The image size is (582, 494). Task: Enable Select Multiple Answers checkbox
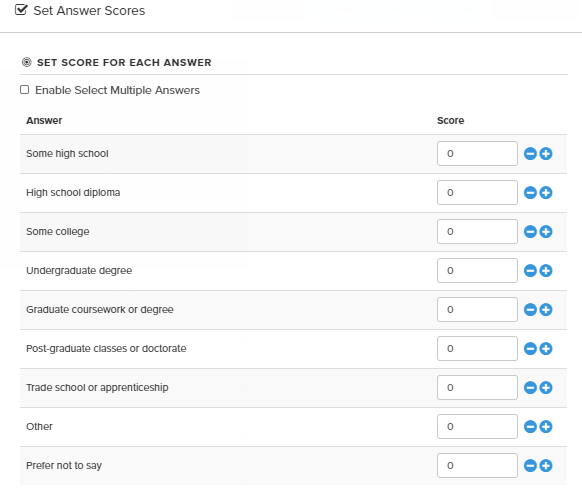pyautogui.click(x=24, y=90)
